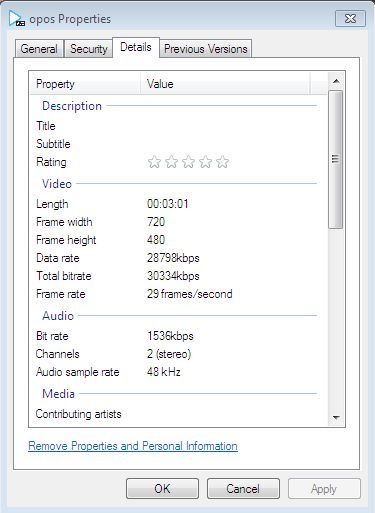Image resolution: width=375 pixels, height=513 pixels.
Task: Click the vertical scrollbar thumb
Action: pyautogui.click(x=336, y=159)
